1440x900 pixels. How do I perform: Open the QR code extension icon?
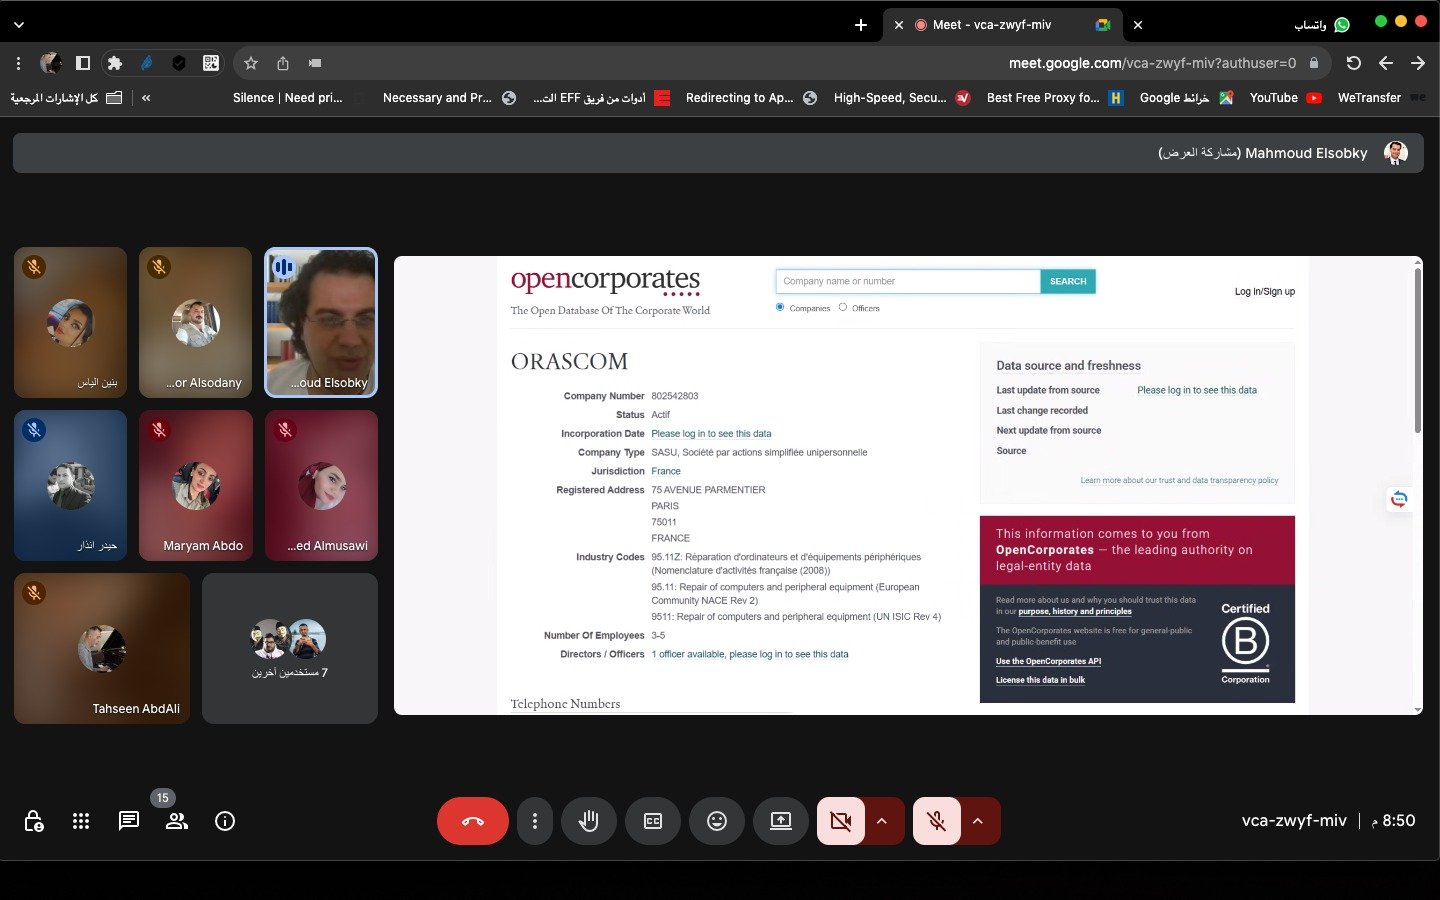211,63
